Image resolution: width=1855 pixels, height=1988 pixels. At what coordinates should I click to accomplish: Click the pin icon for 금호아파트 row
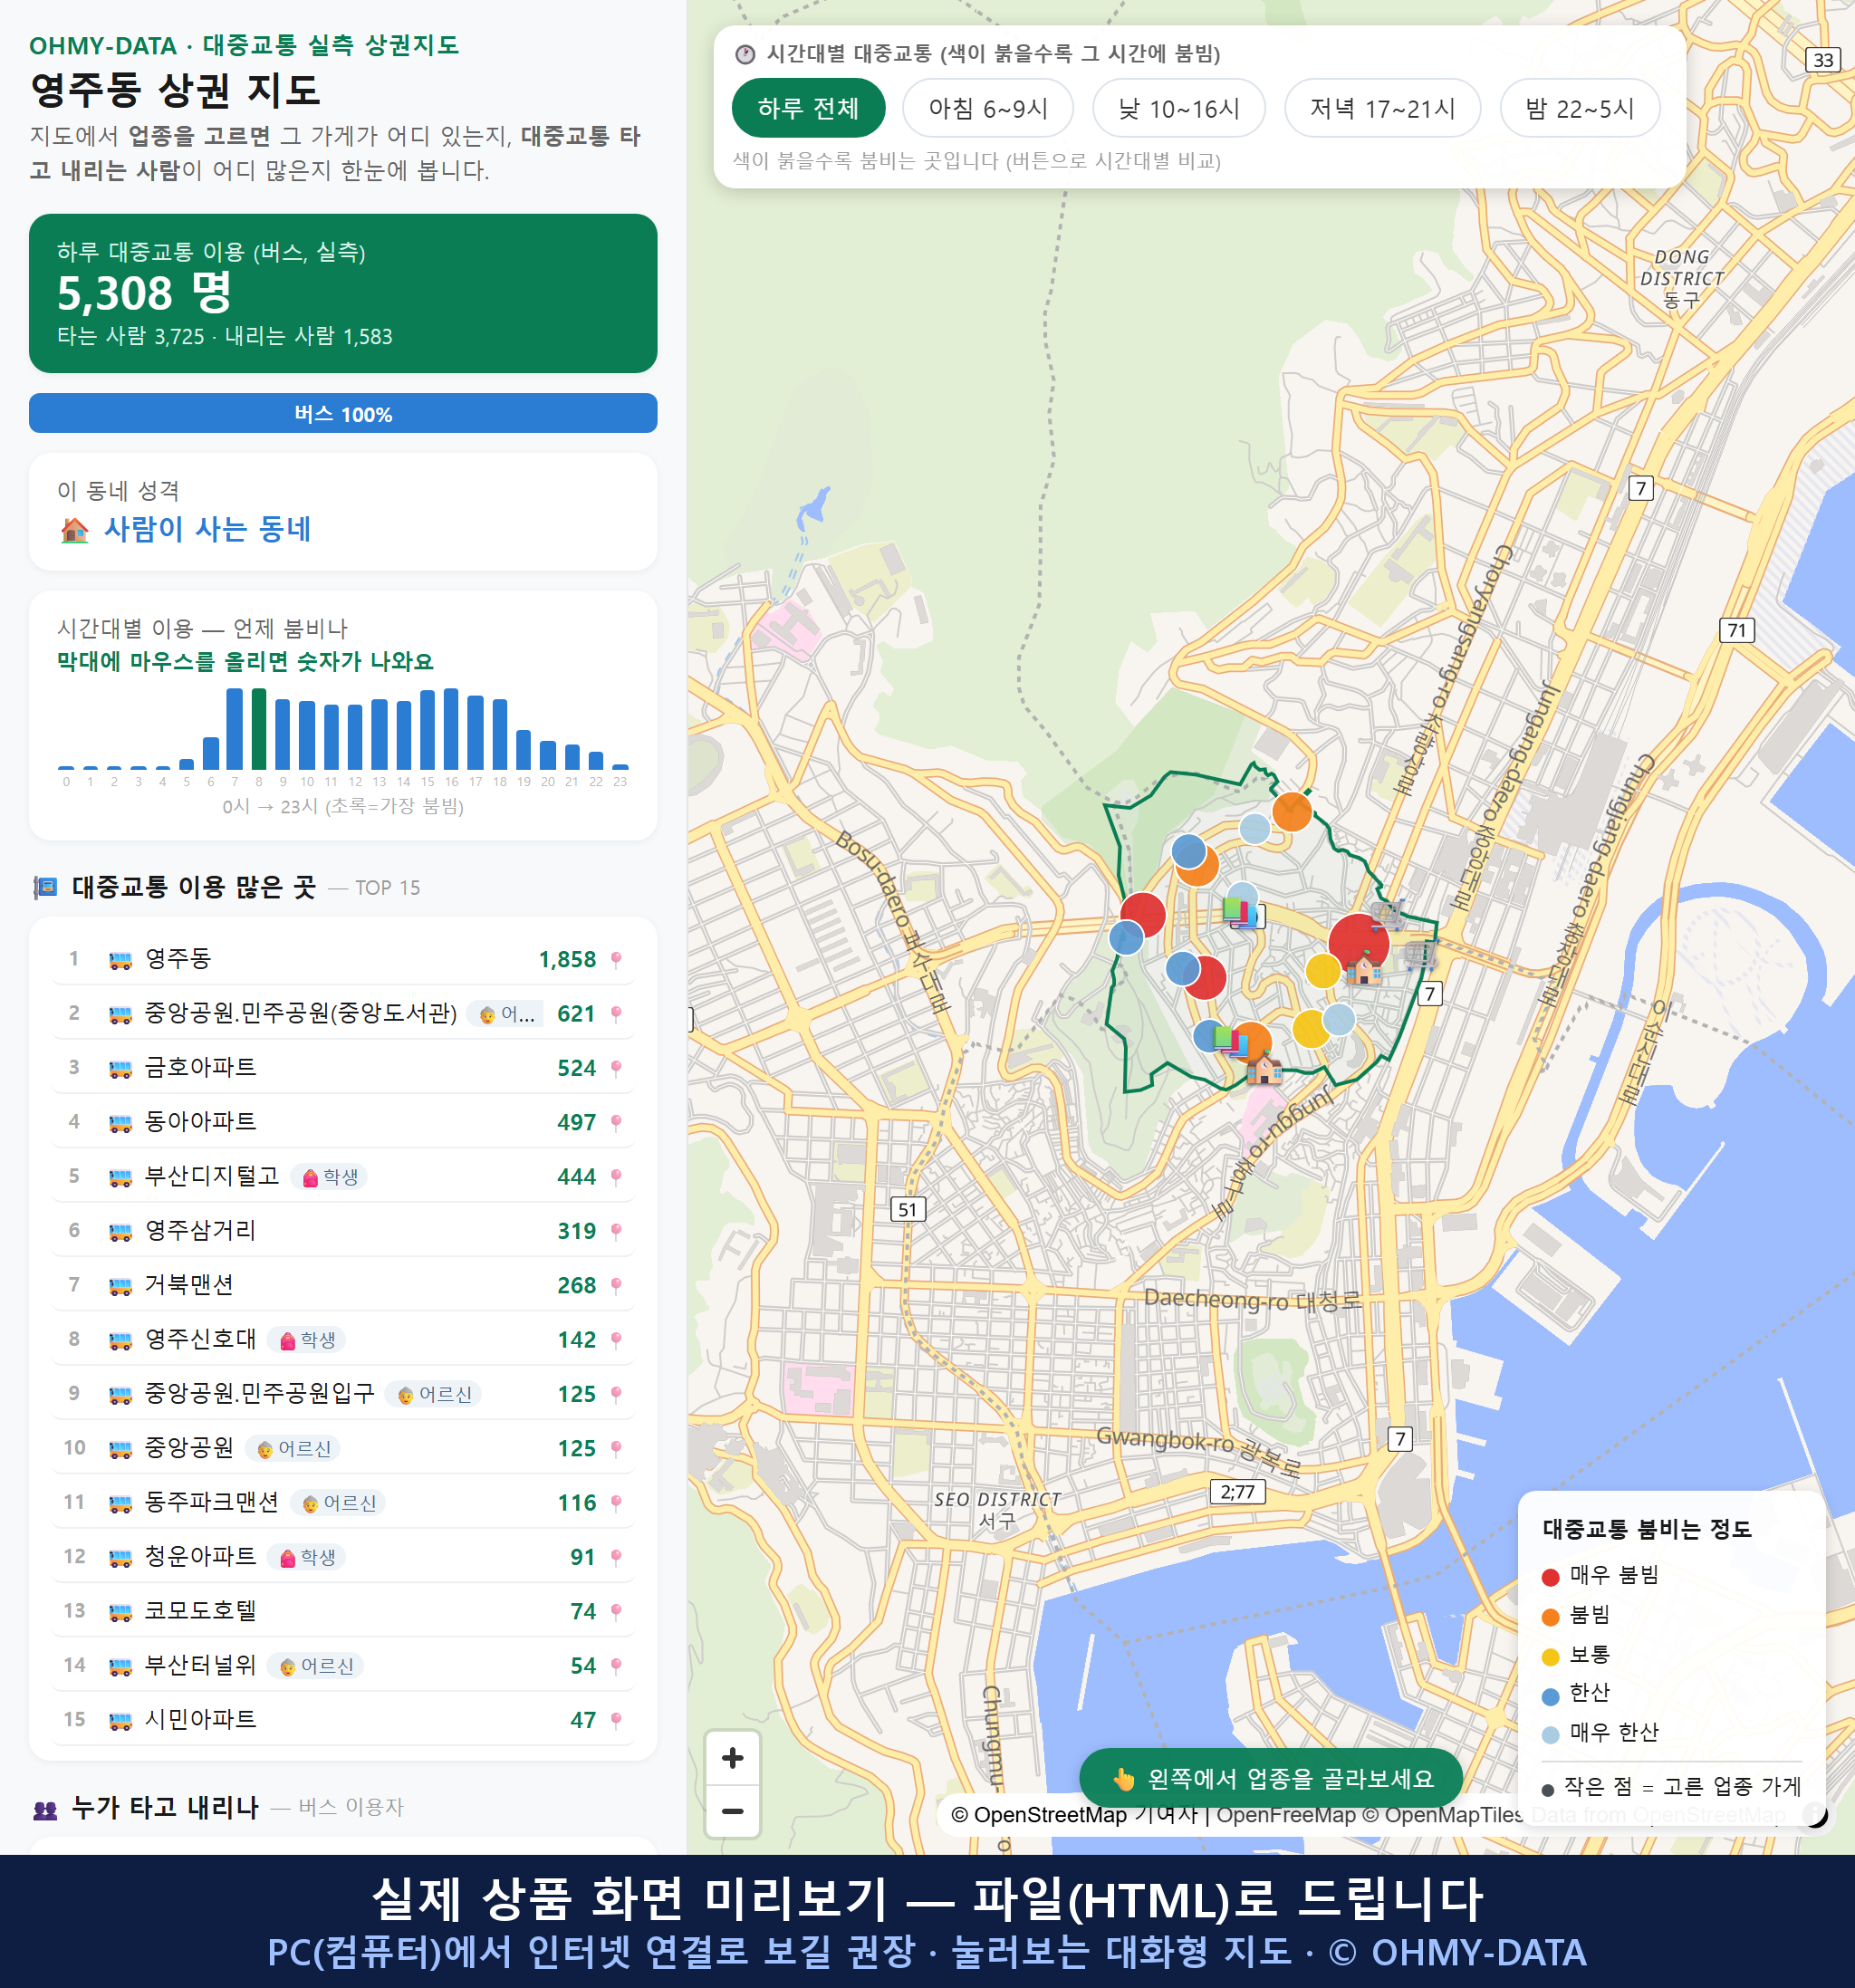tap(616, 1069)
